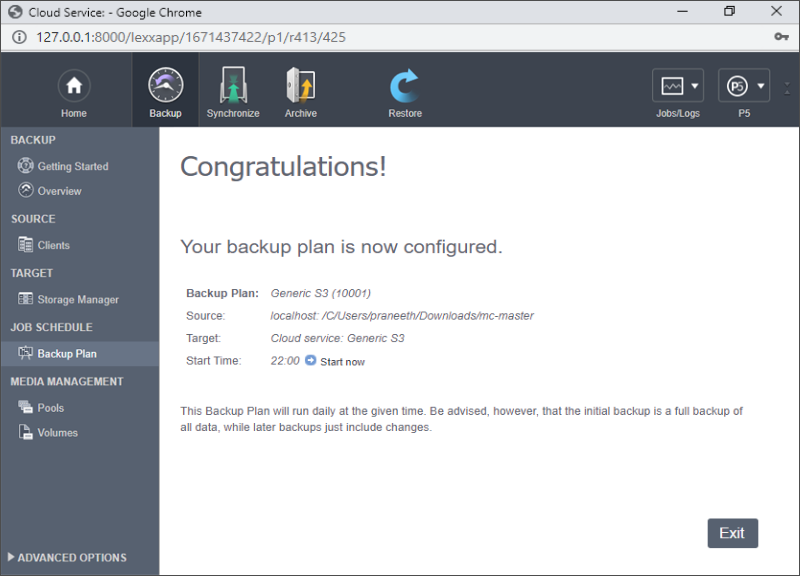Click the Congratulations! heading

click(283, 167)
